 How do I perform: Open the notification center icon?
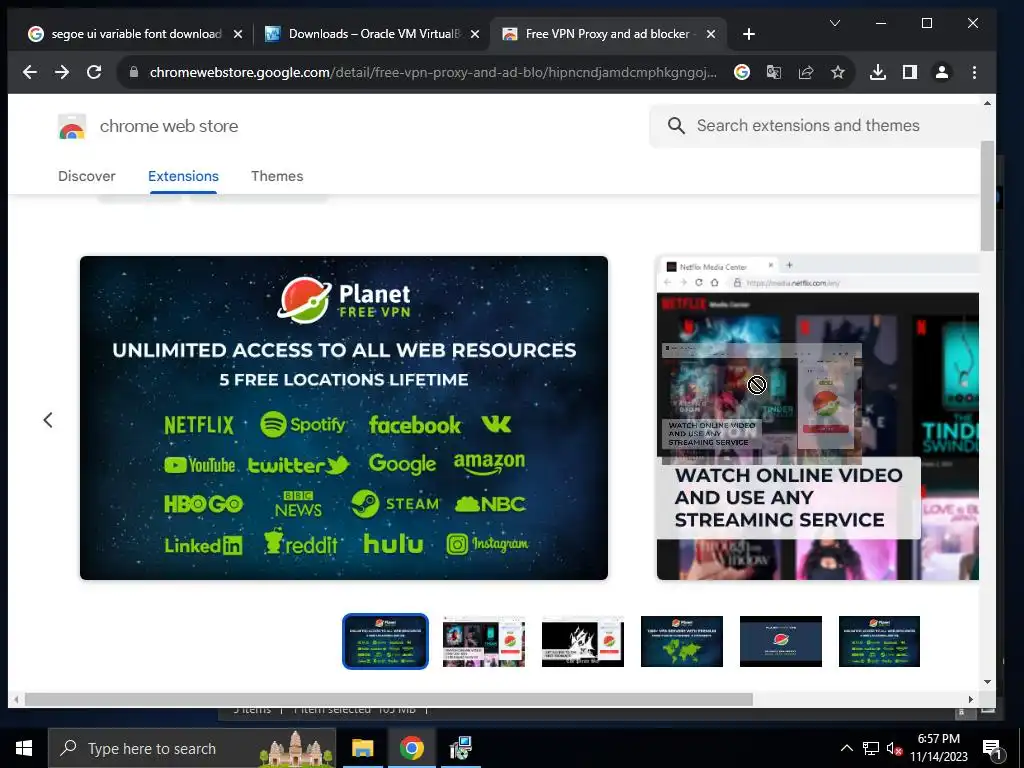pyautogui.click(x=993, y=750)
